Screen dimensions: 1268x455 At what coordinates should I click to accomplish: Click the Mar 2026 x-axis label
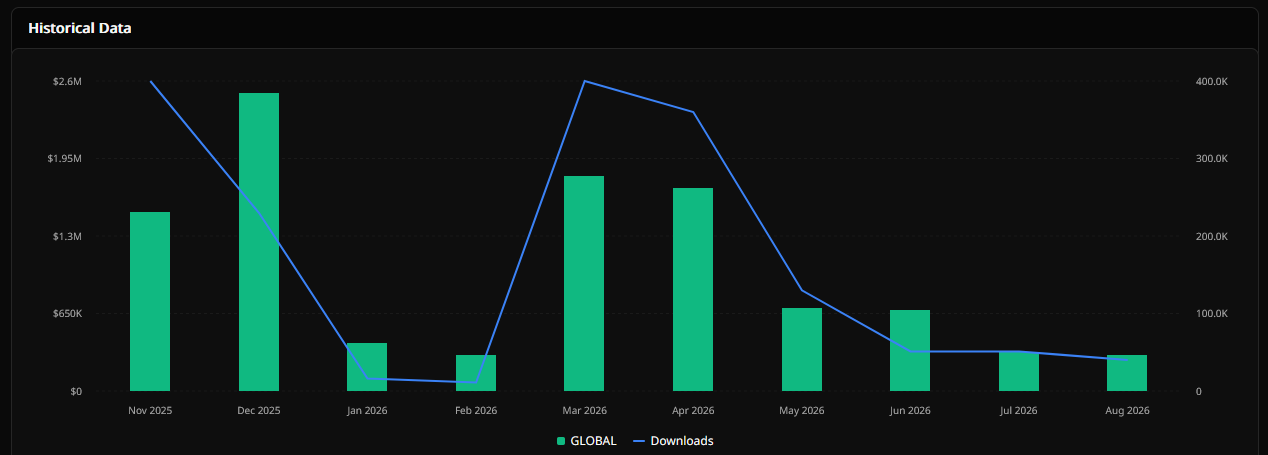(584, 410)
